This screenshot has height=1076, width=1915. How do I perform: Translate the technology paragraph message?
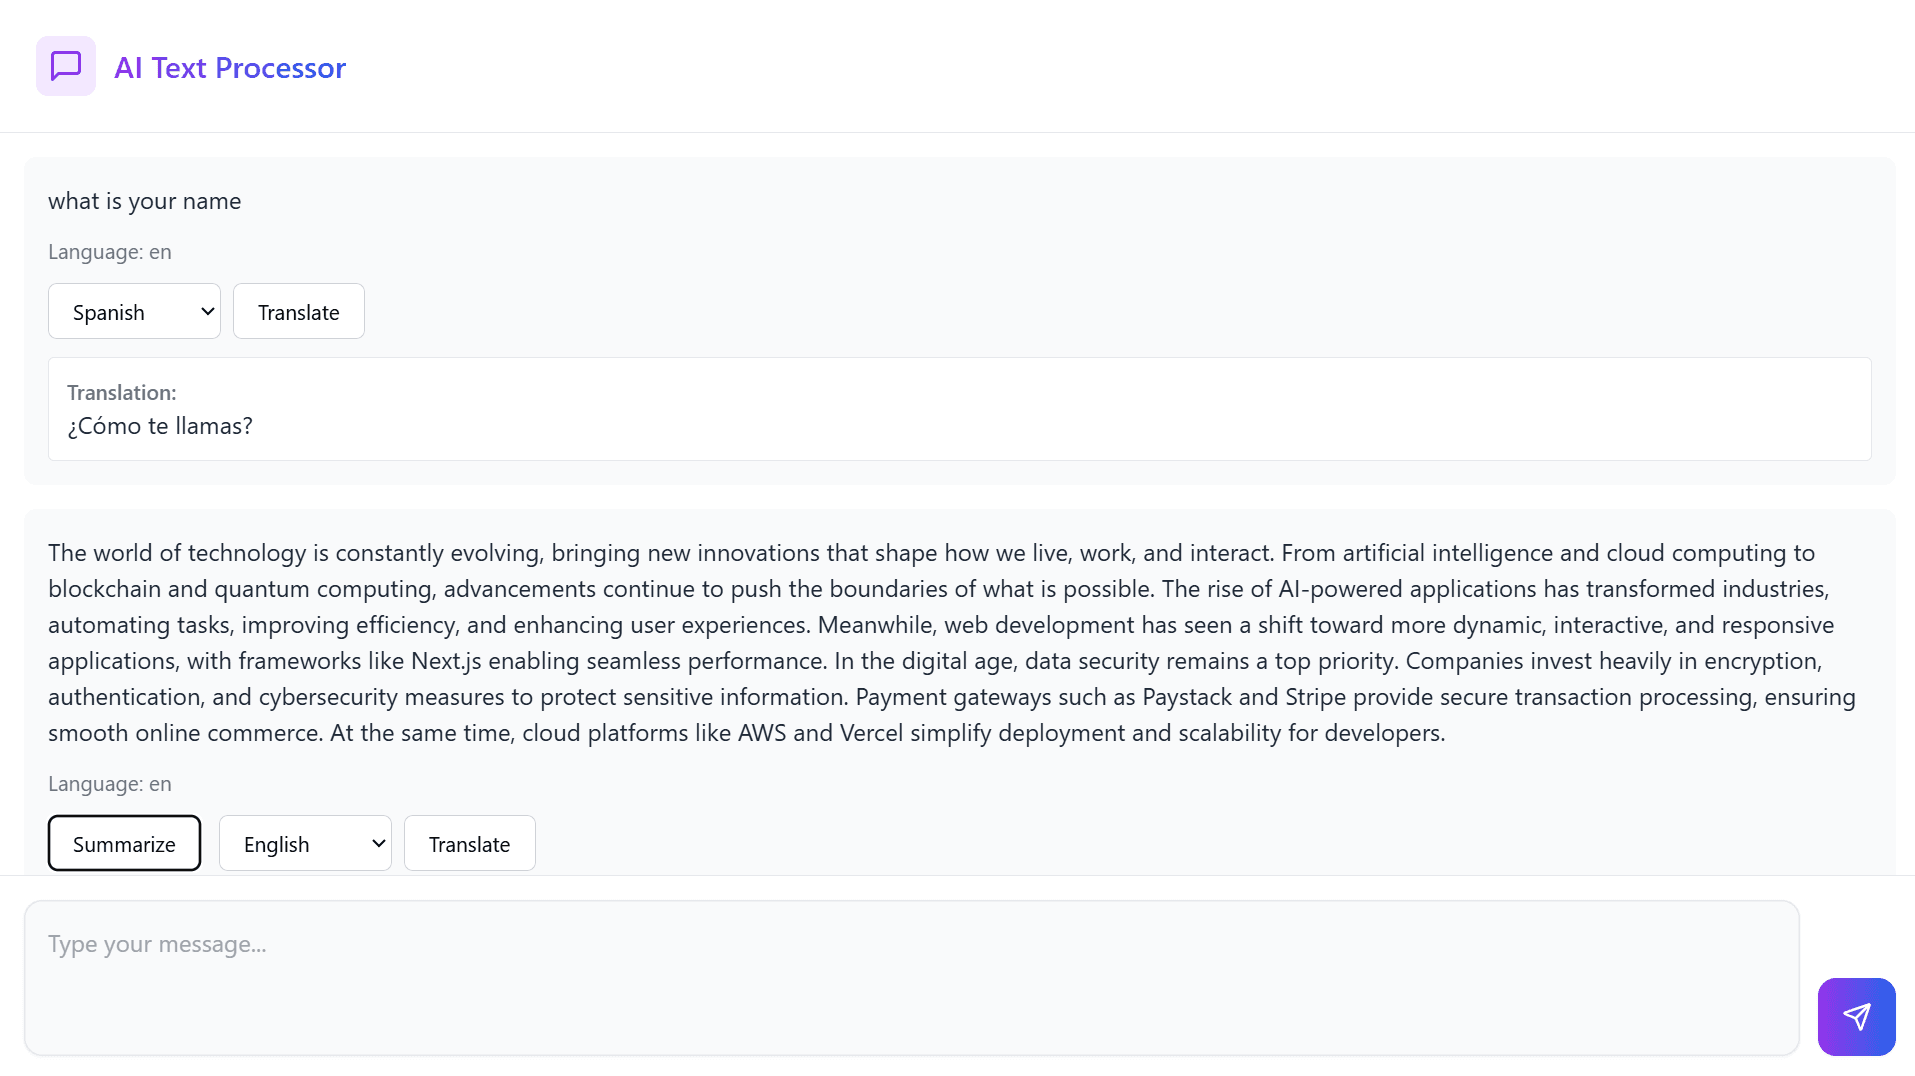click(469, 843)
